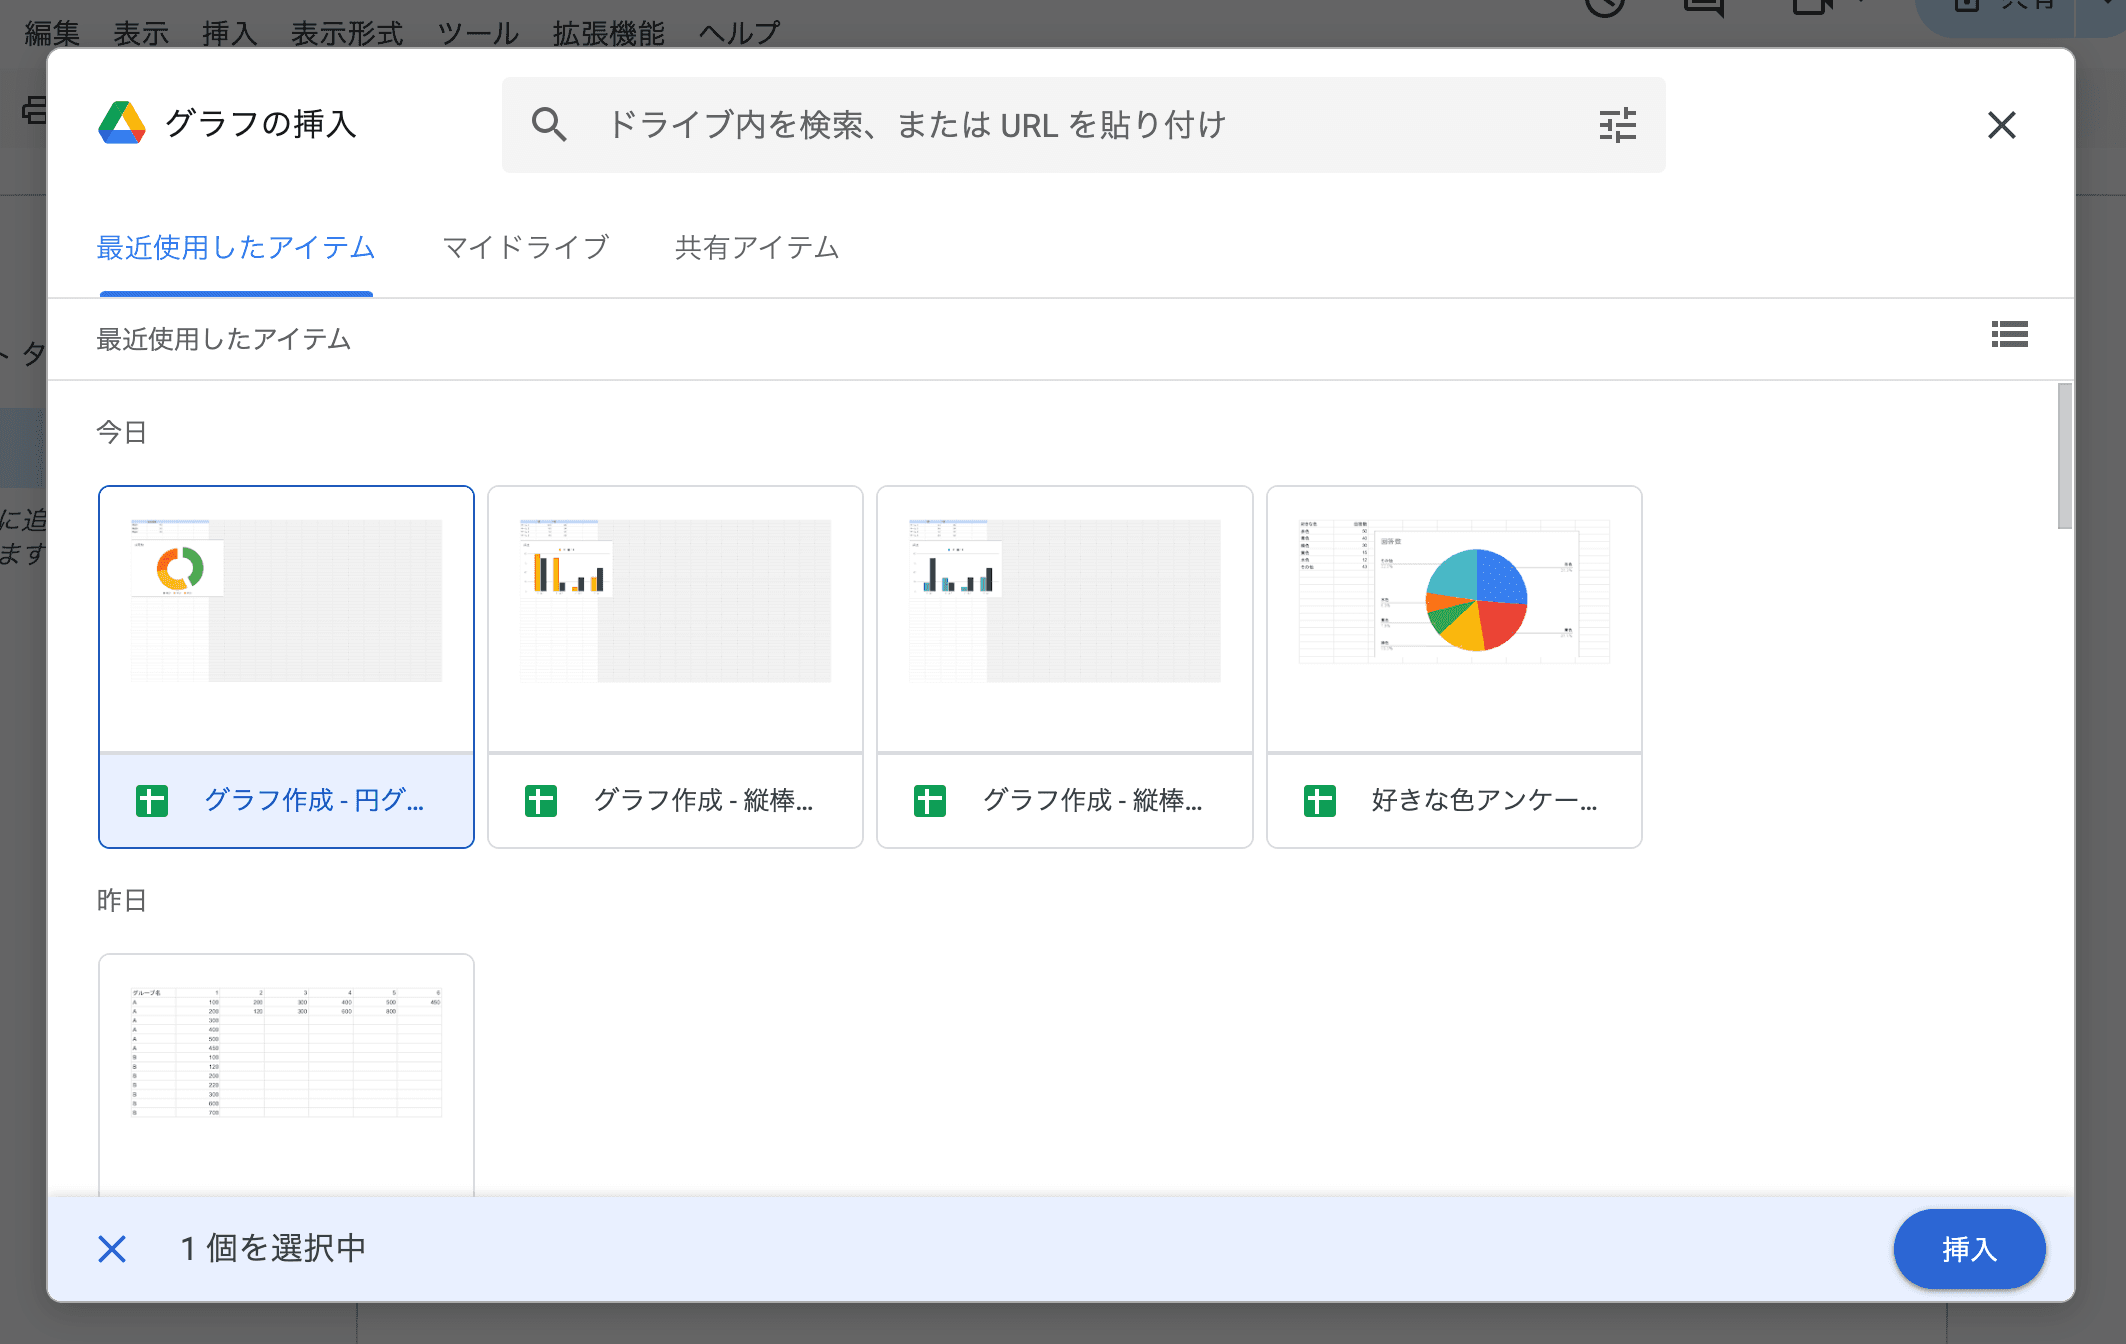The height and width of the screenshot is (1344, 2126).
Task: Click the magnifying glass search icon
Action: tap(549, 124)
